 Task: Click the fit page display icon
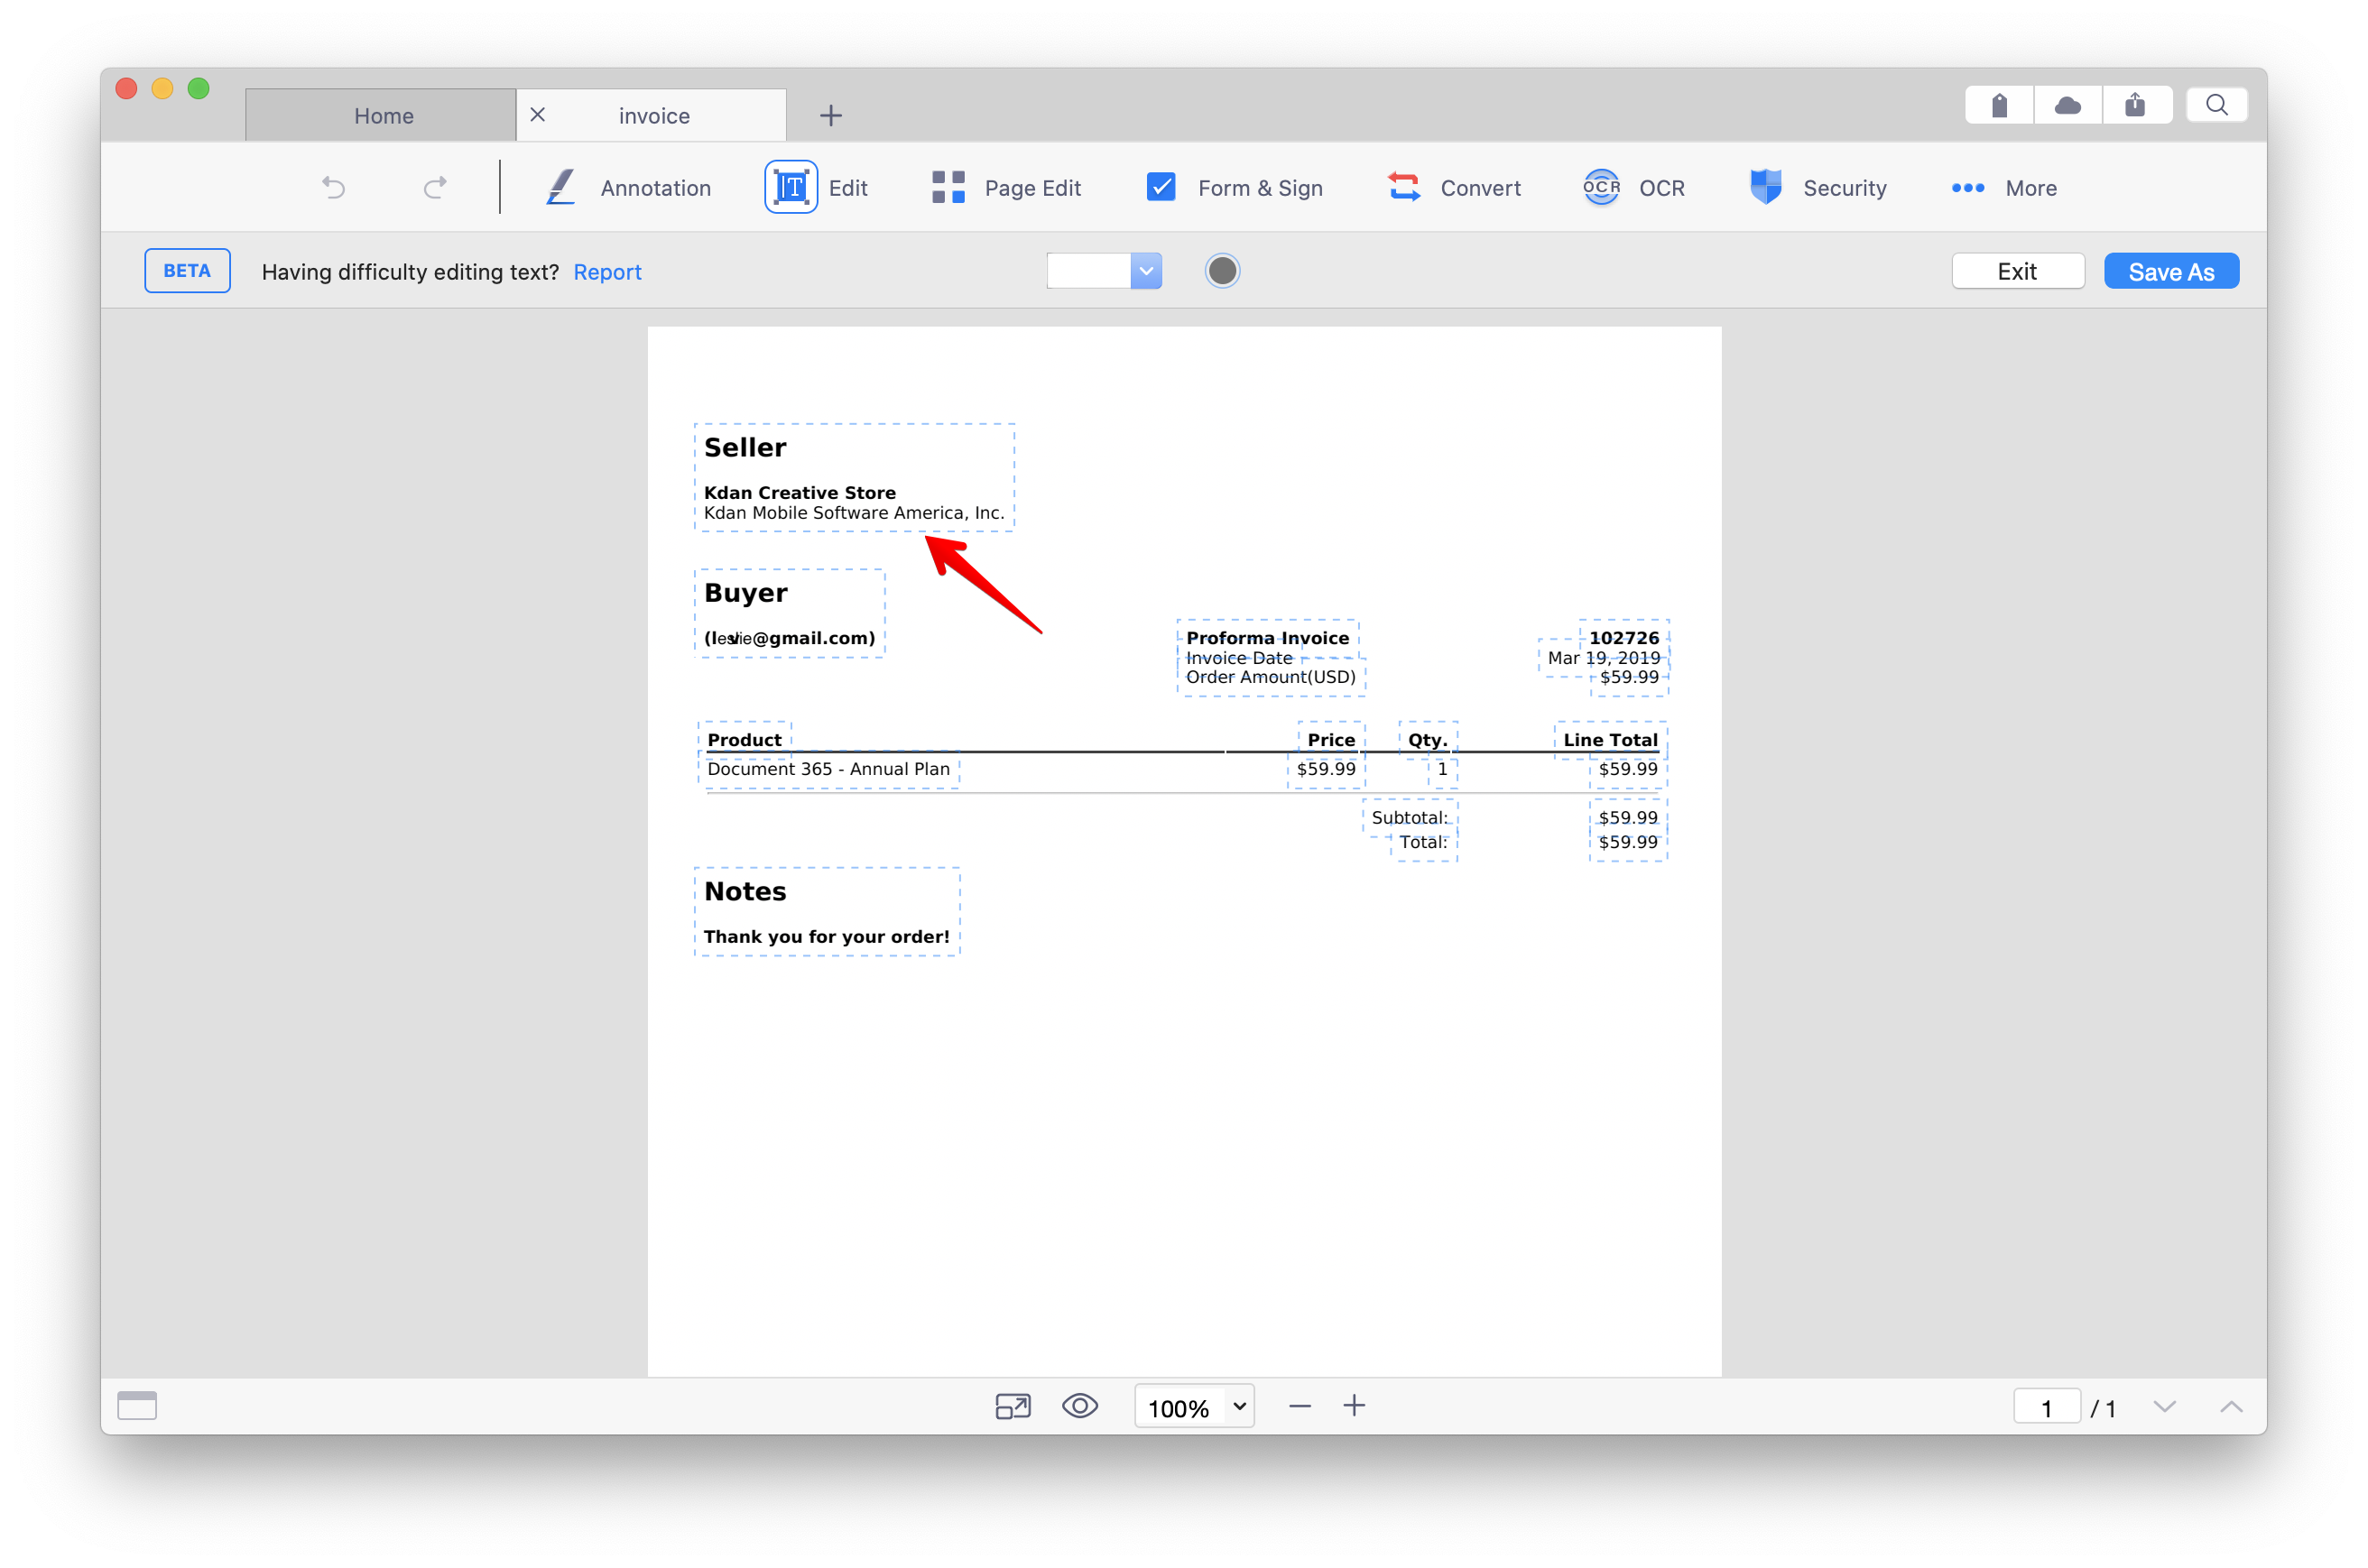[1012, 1406]
